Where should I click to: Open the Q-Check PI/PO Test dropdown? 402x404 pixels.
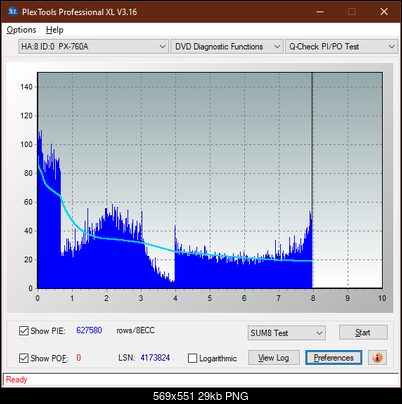point(341,47)
